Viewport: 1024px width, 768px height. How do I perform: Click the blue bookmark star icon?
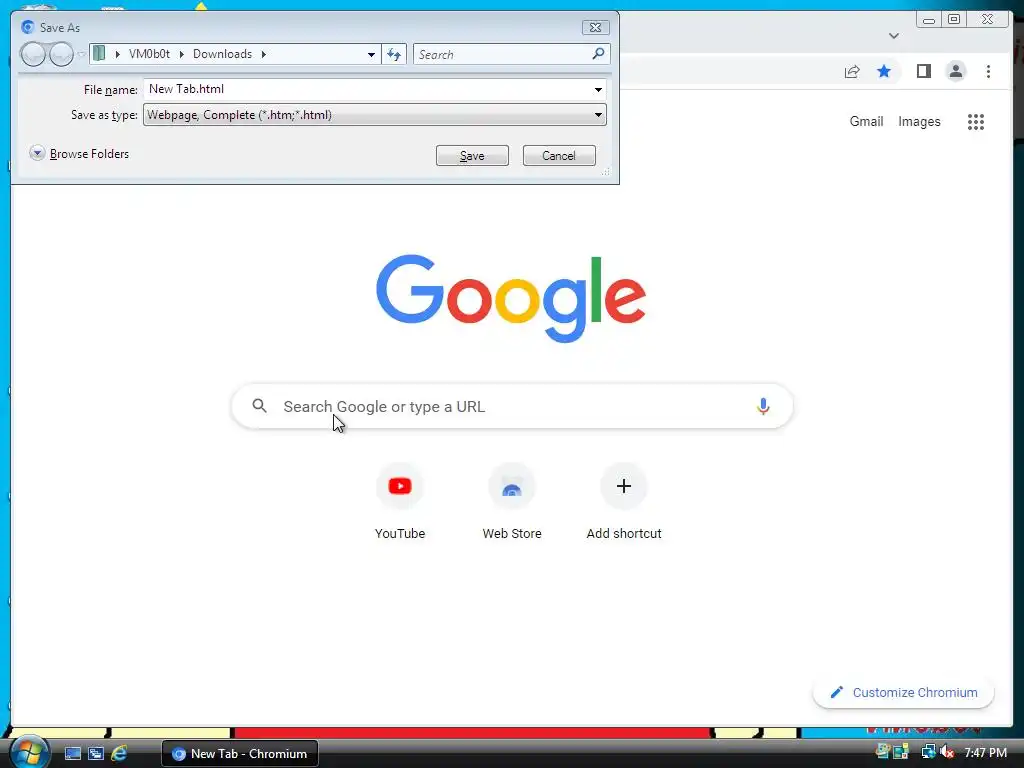coord(884,71)
